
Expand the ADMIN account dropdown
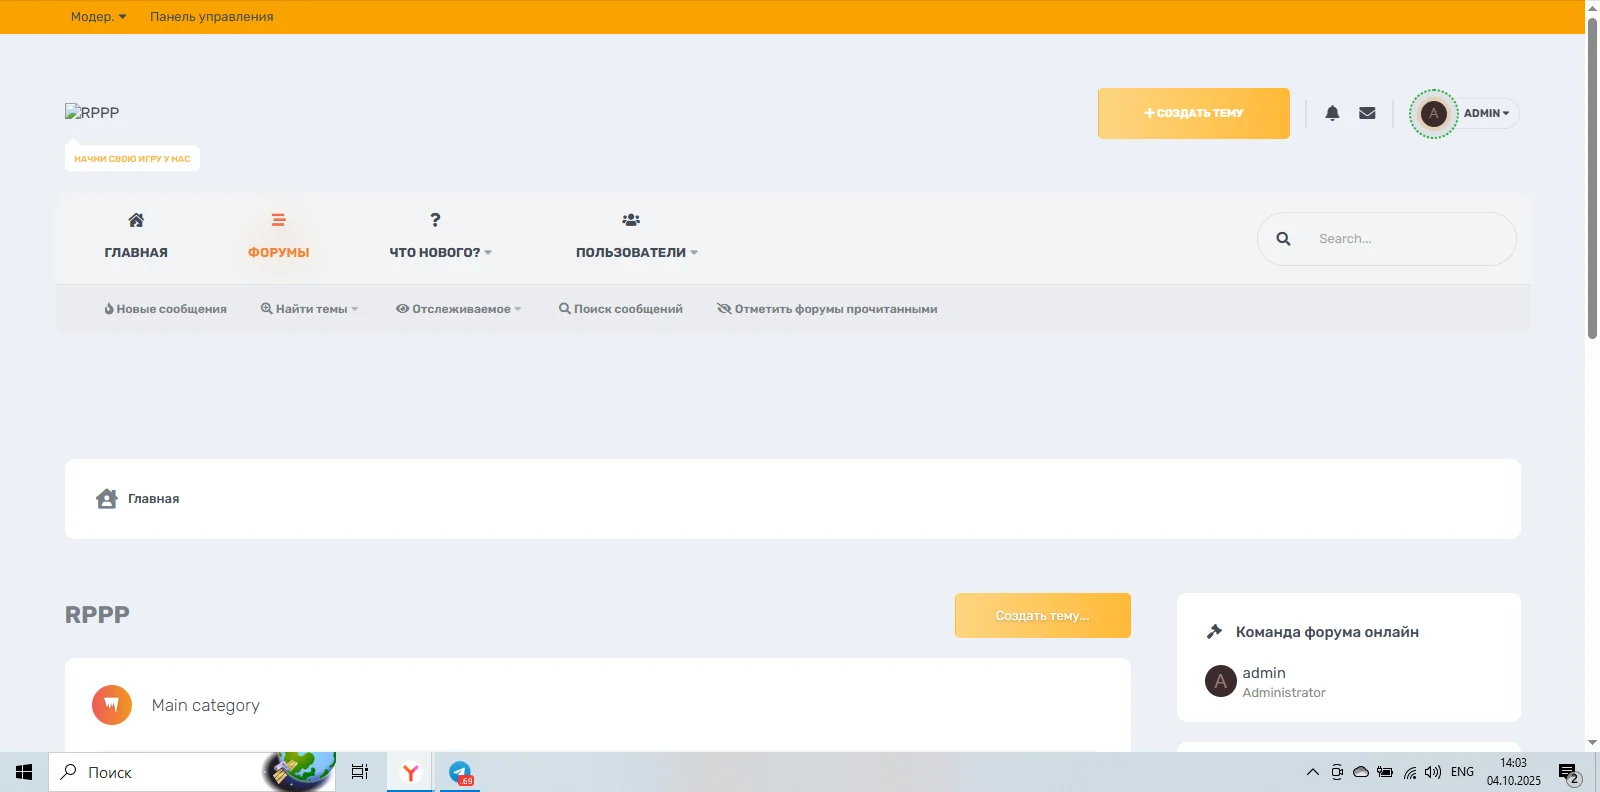tap(1486, 114)
